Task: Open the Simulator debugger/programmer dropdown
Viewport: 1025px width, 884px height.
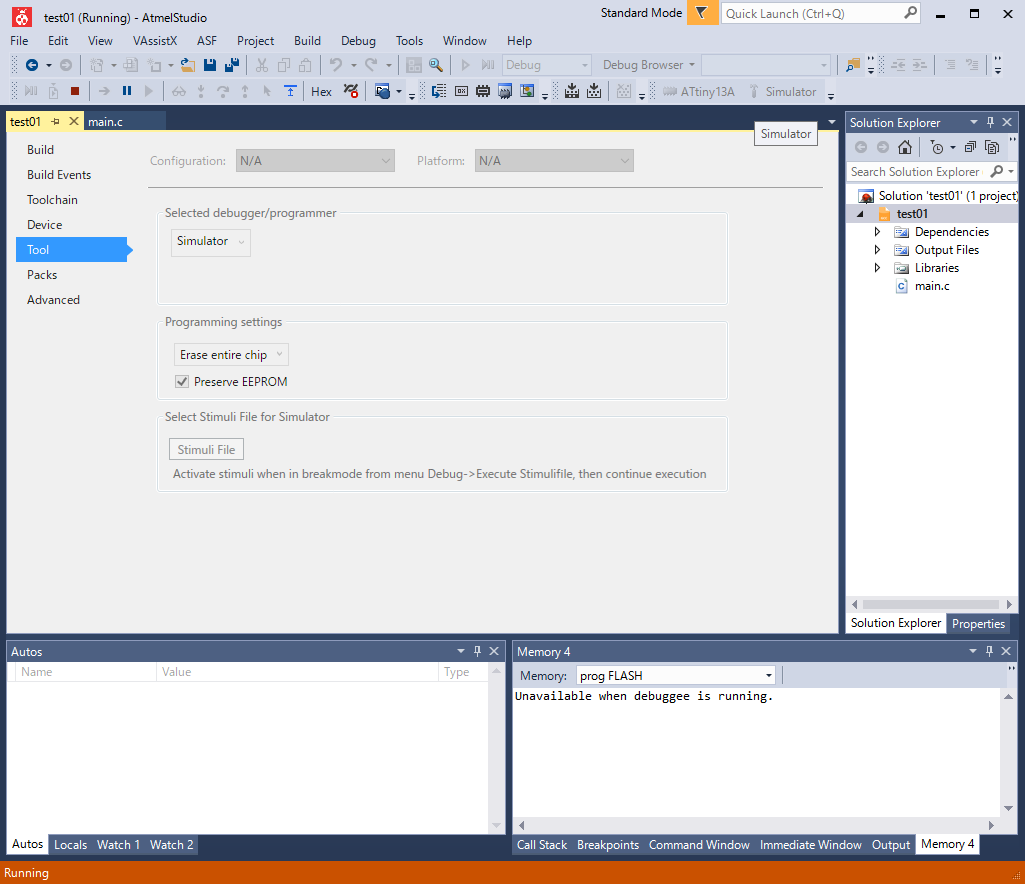Action: (210, 241)
